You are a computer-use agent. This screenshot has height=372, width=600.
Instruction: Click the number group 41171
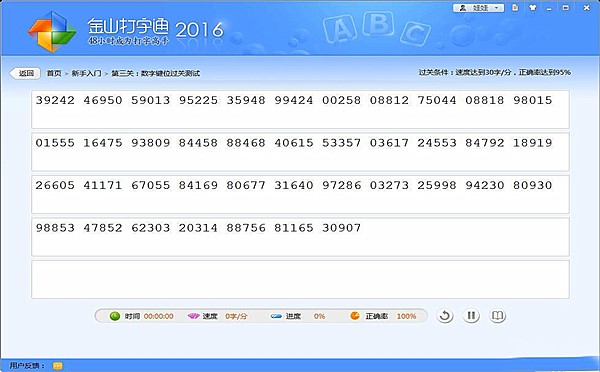click(103, 185)
